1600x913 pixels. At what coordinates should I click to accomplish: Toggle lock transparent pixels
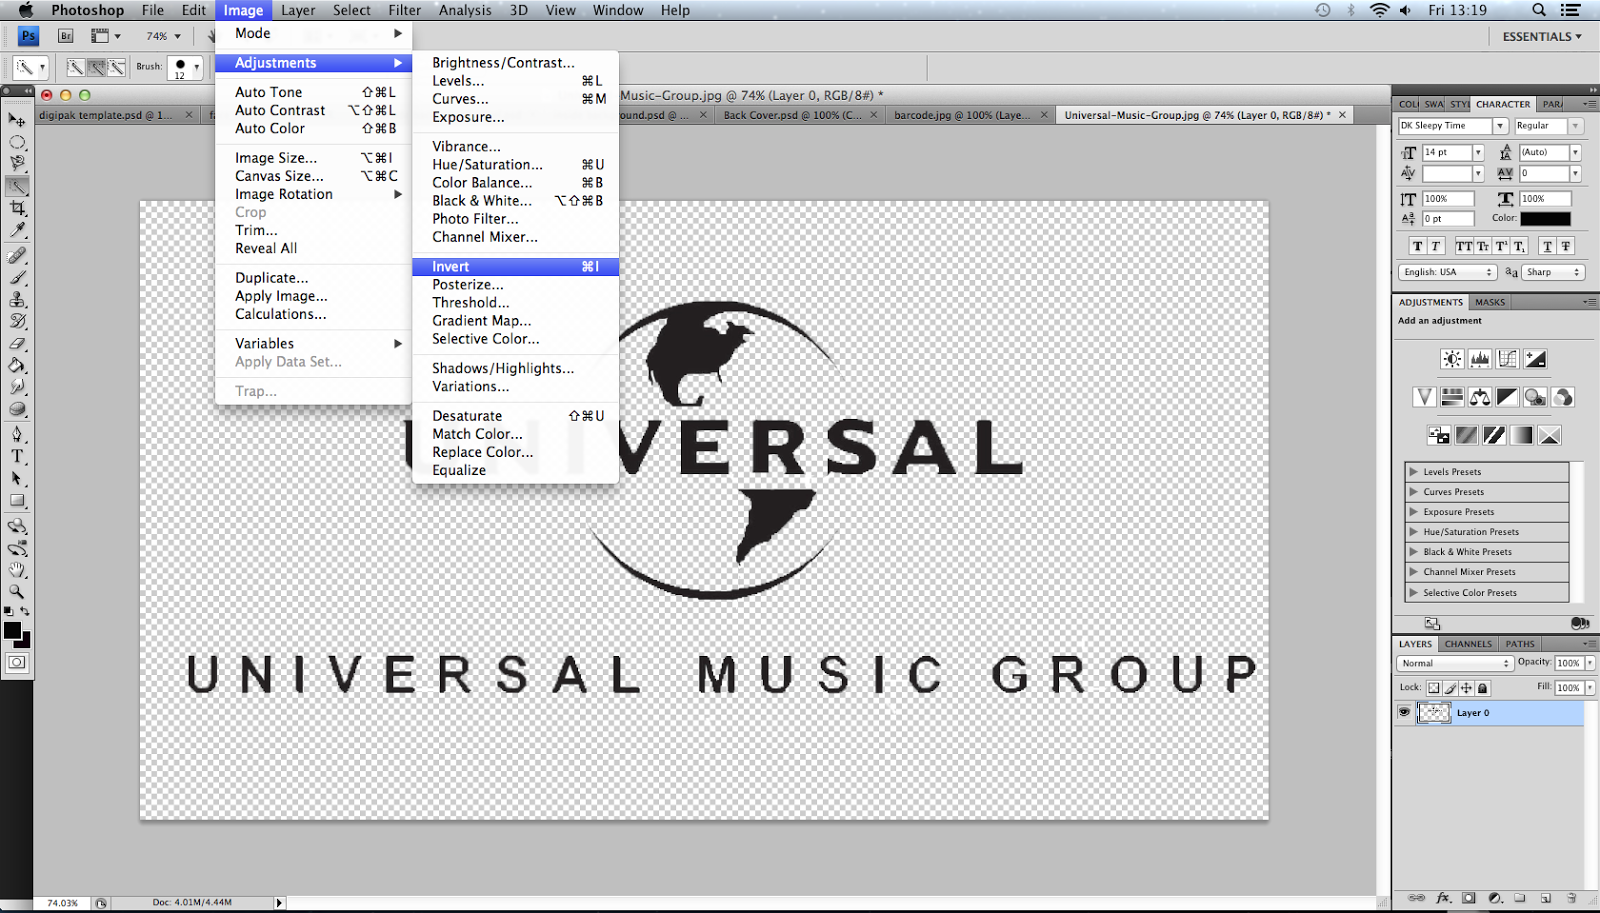pos(1434,688)
